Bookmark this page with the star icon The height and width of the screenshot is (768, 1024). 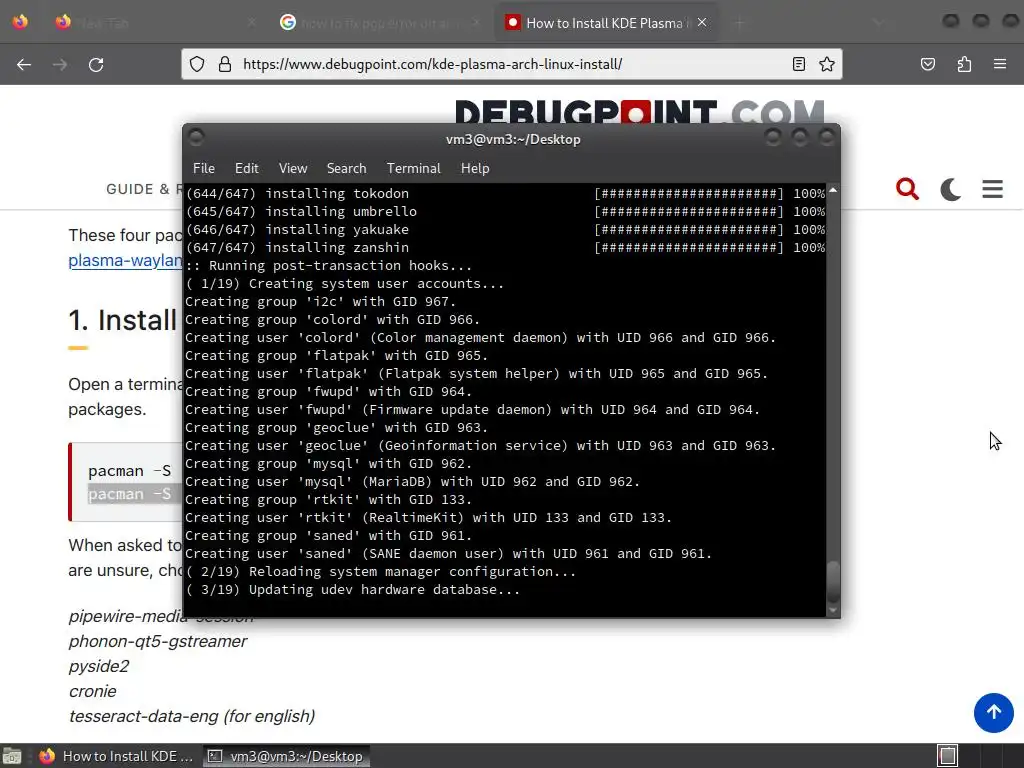[x=827, y=64]
